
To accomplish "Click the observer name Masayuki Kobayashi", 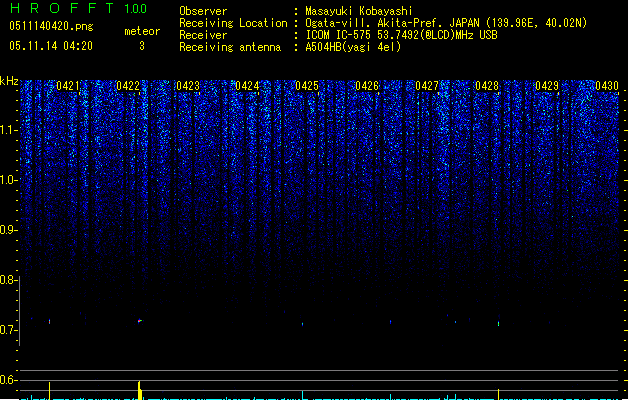I will click(359, 11).
